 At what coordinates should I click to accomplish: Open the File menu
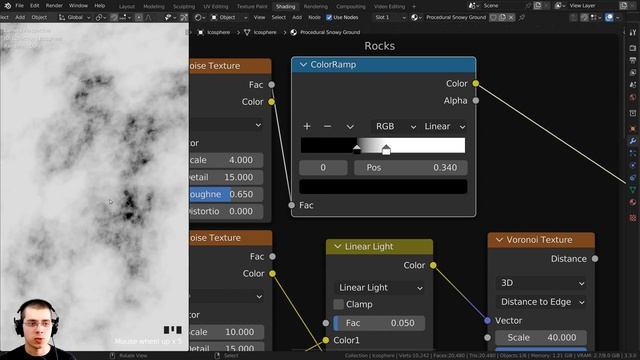click(19, 6)
